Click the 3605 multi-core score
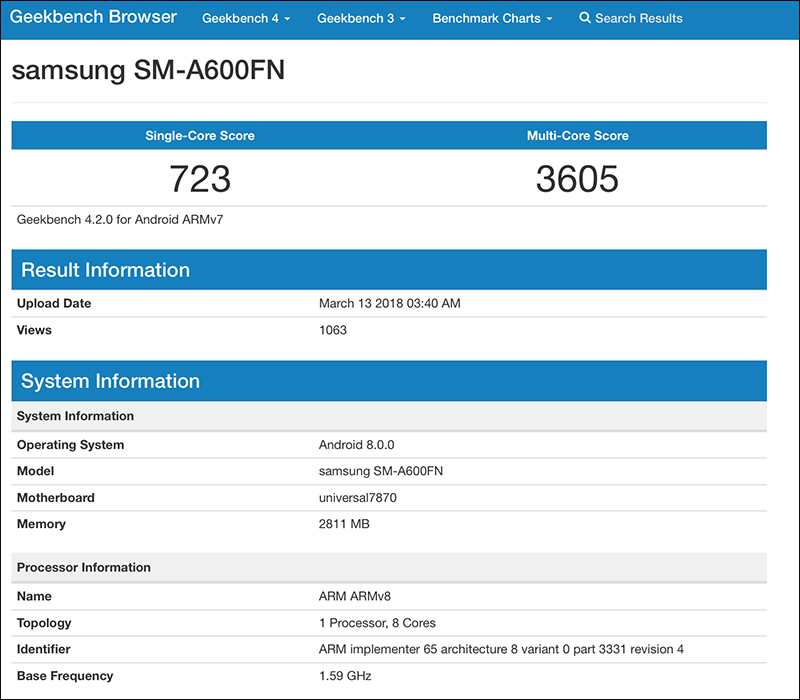 tap(578, 178)
